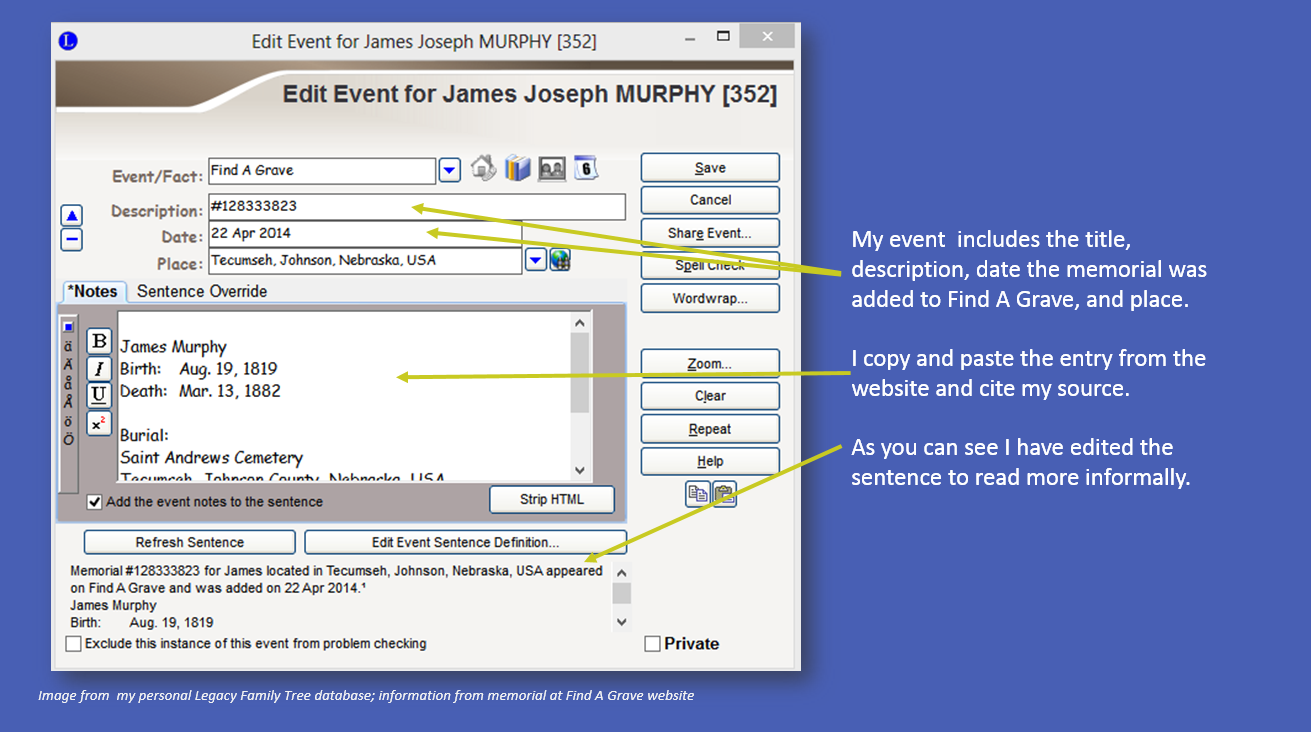This screenshot has height=732, width=1311.
Task: Click the Event/Fact field with Find A Grave
Action: click(x=322, y=170)
